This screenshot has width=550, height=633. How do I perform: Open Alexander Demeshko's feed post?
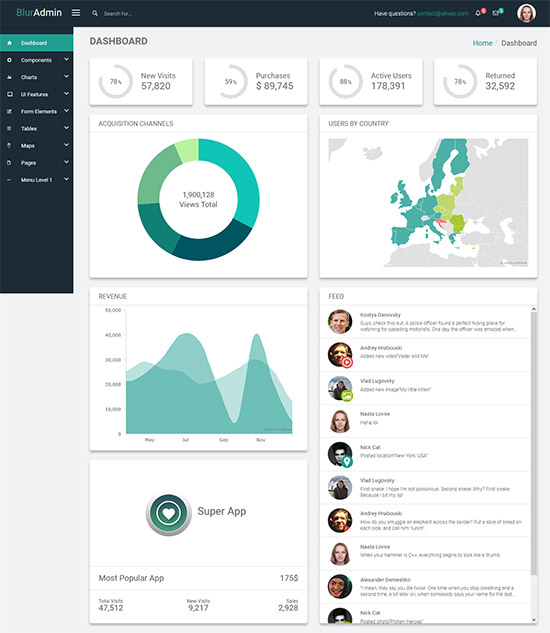click(x=426, y=587)
